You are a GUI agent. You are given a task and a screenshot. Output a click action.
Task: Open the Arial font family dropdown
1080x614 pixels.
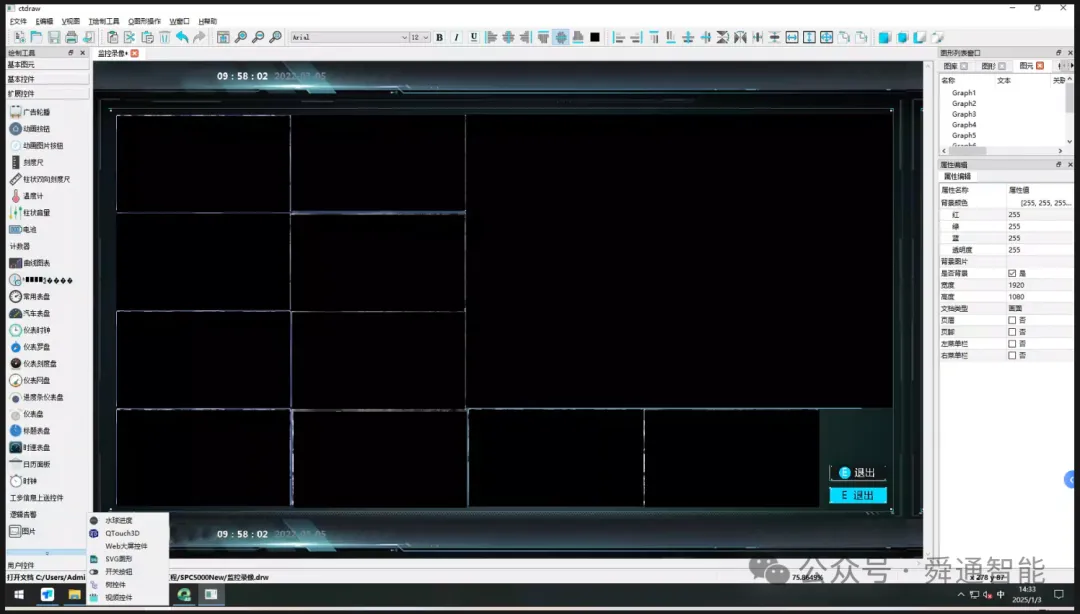coord(349,37)
